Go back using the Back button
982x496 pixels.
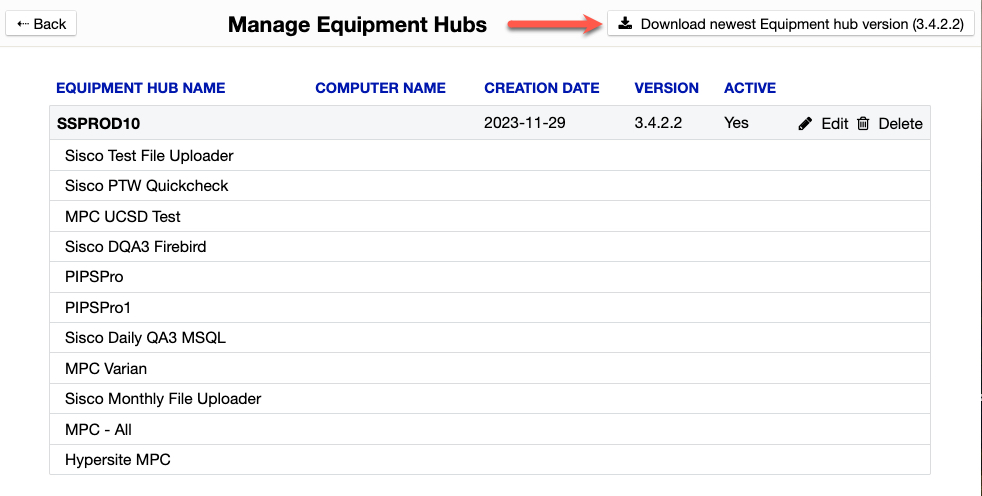click(x=41, y=24)
